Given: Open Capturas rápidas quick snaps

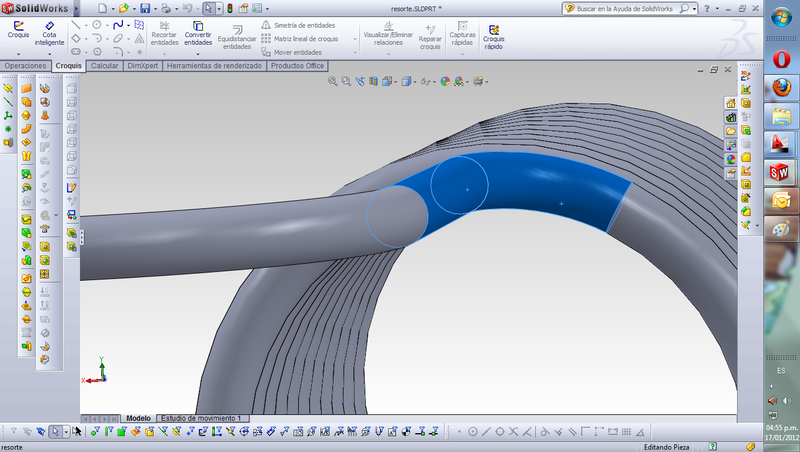Looking at the screenshot, I should [x=462, y=34].
